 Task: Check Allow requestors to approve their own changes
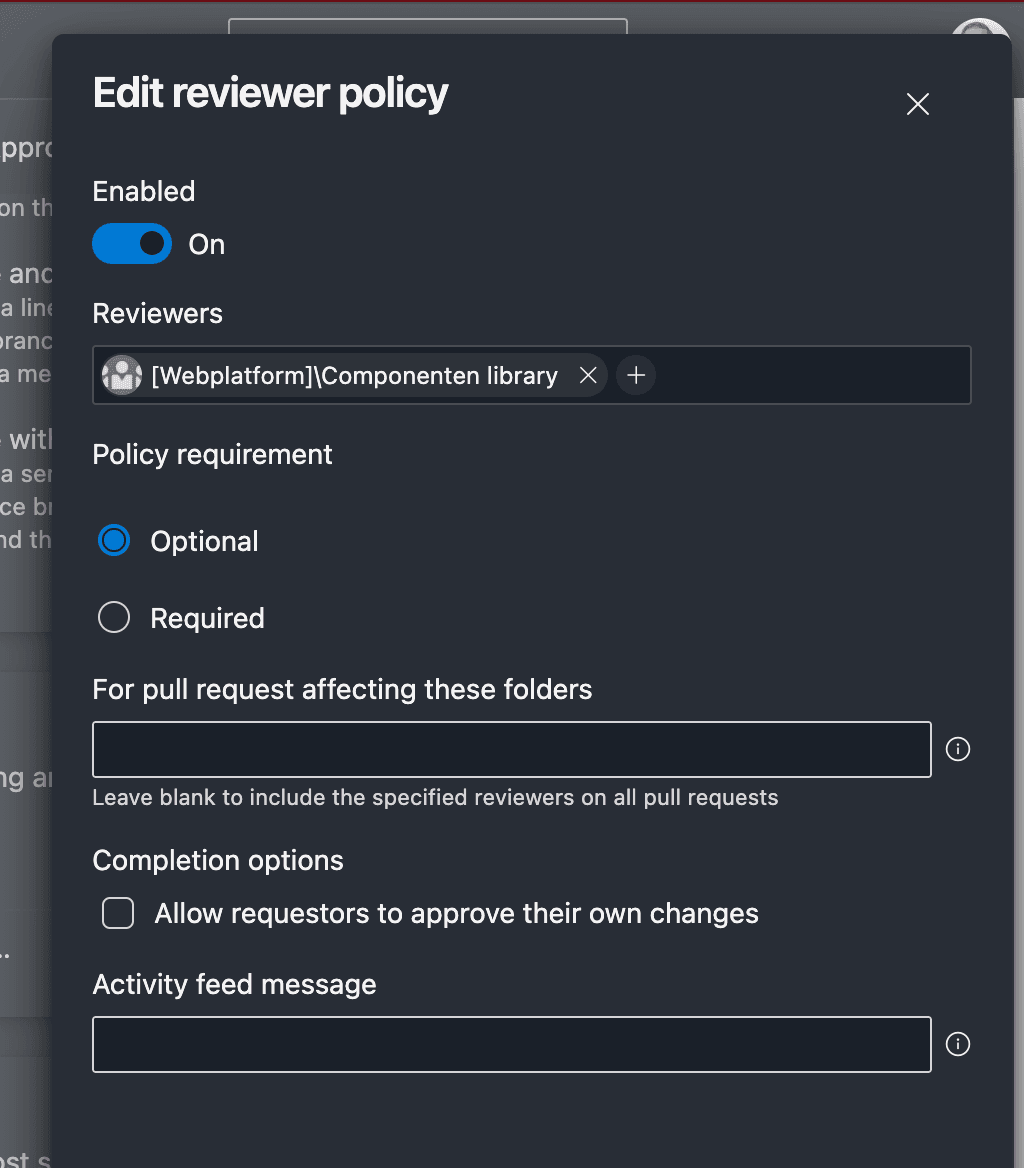click(117, 913)
